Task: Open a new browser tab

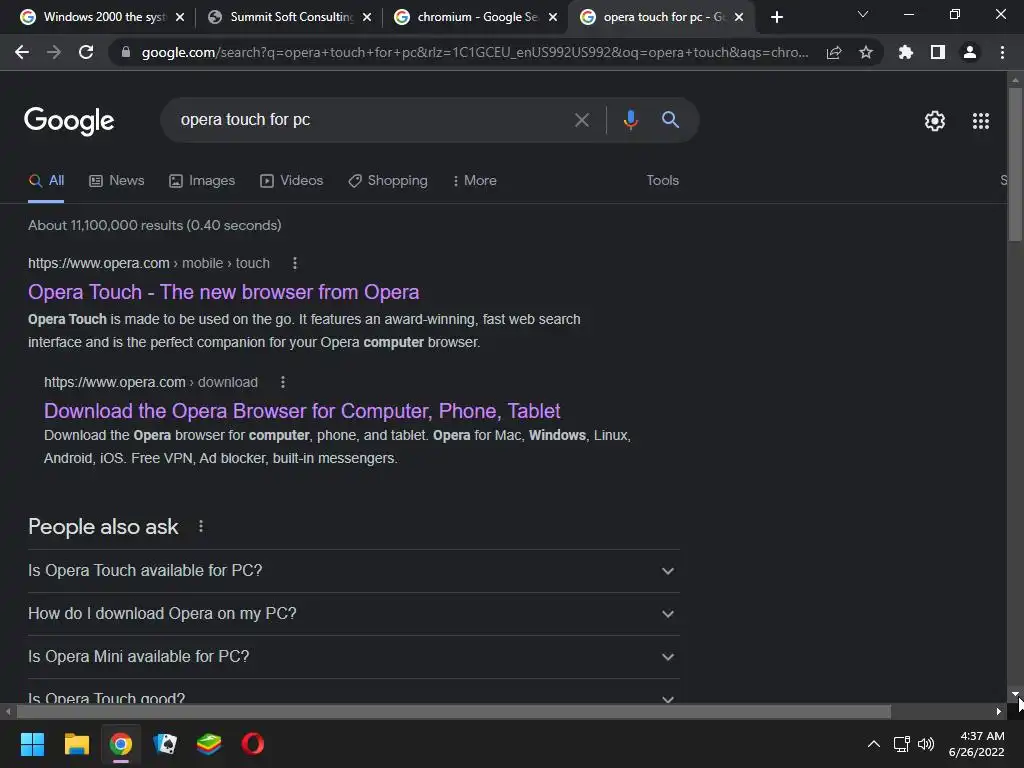Action: tap(776, 17)
